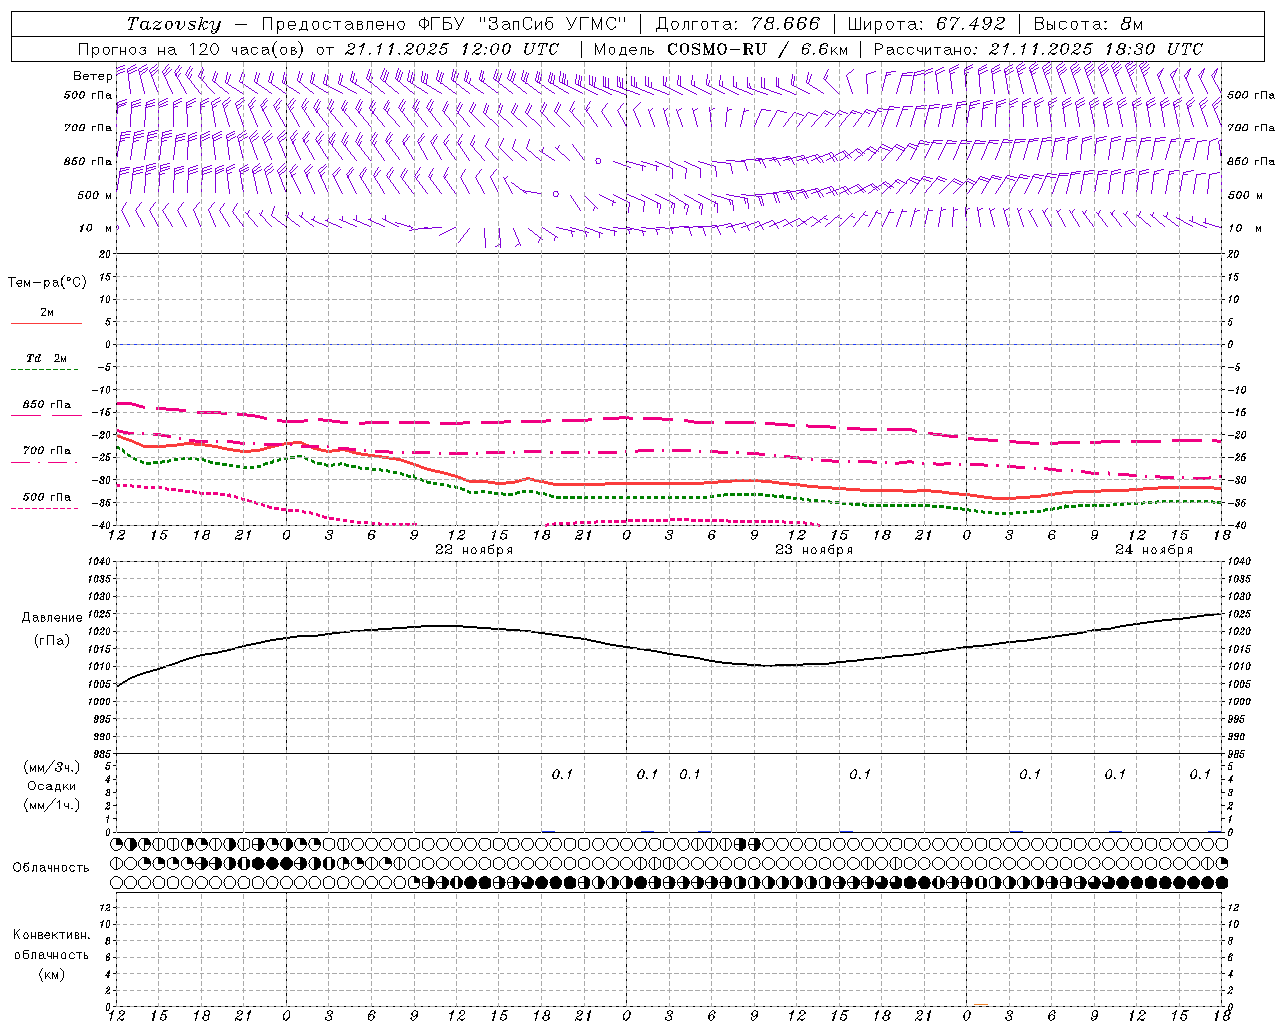Click the 24 ноября date label

point(1154,550)
